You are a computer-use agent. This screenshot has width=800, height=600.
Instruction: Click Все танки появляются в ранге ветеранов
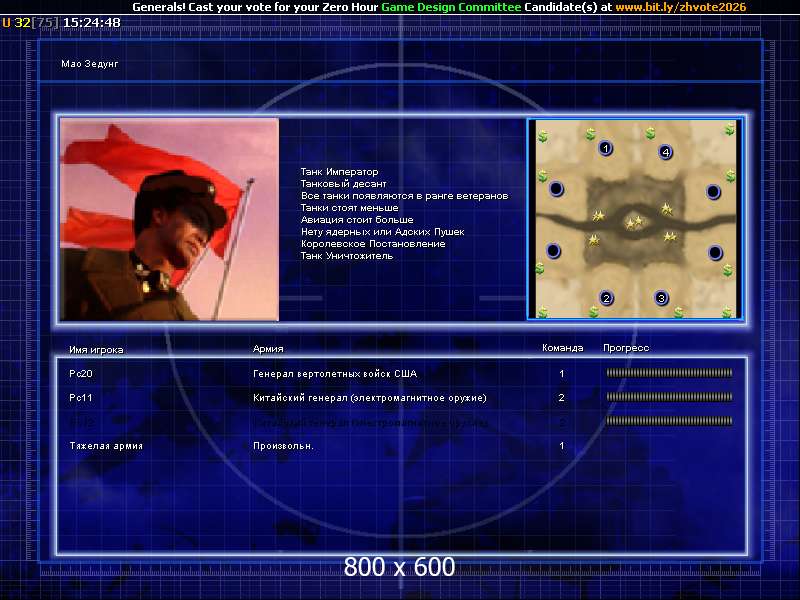(405, 196)
